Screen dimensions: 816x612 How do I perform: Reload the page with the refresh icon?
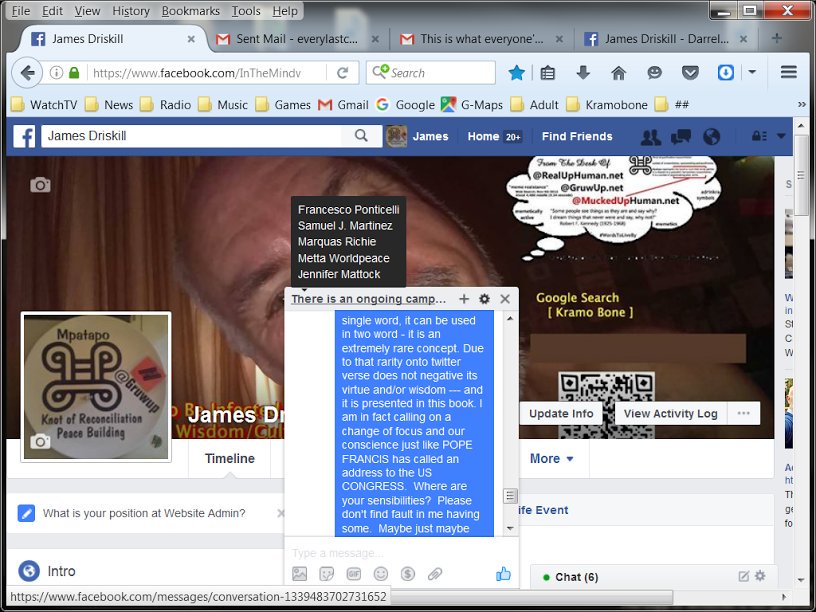point(342,73)
